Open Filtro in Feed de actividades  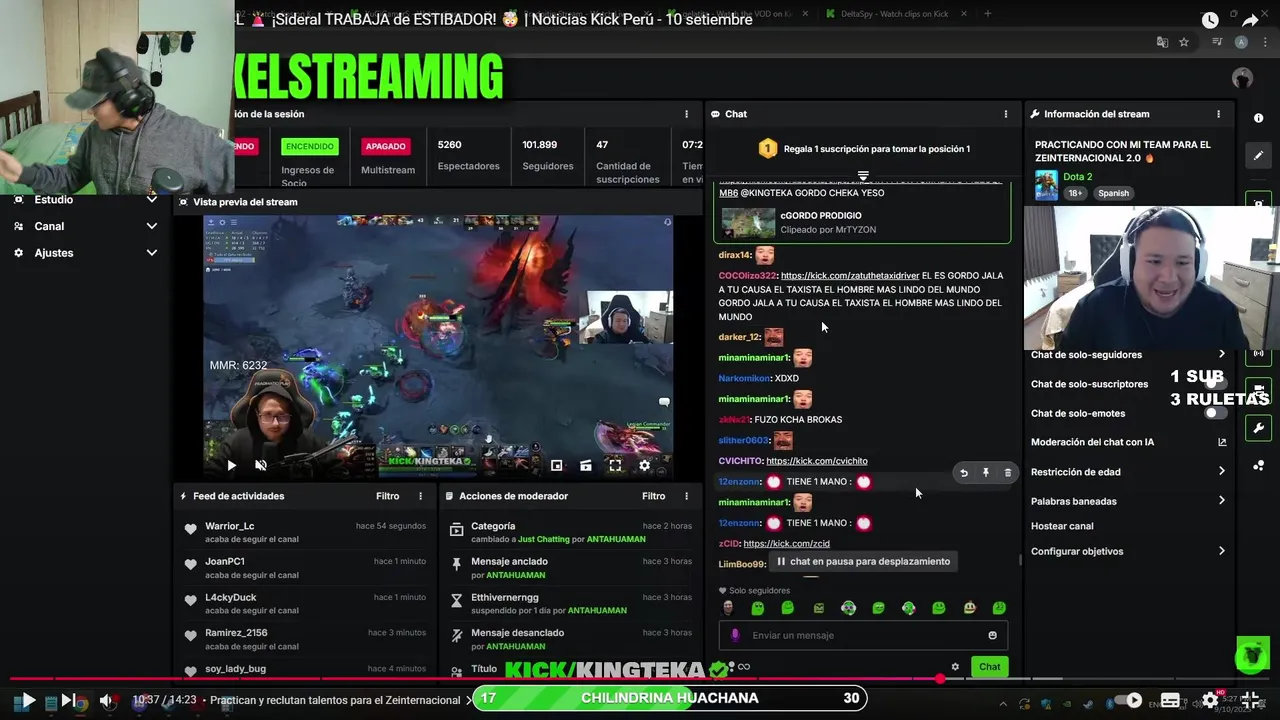[387, 496]
